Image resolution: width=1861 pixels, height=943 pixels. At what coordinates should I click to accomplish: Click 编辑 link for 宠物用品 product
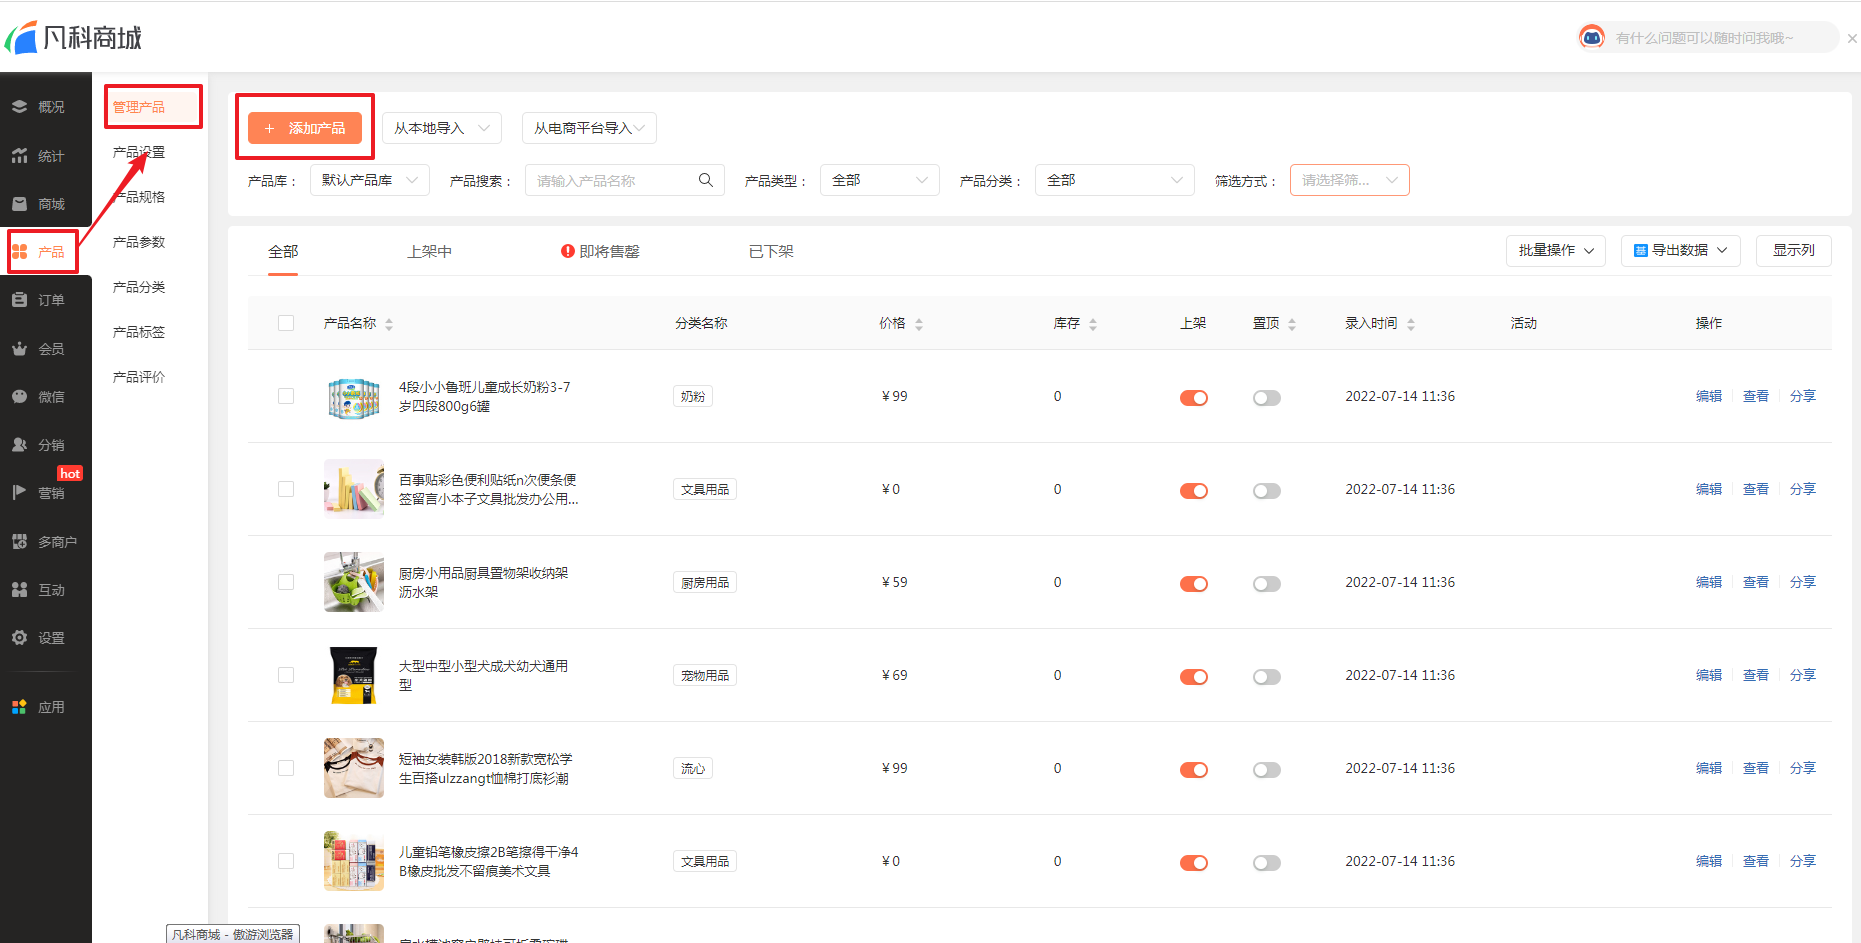pyautogui.click(x=1708, y=675)
